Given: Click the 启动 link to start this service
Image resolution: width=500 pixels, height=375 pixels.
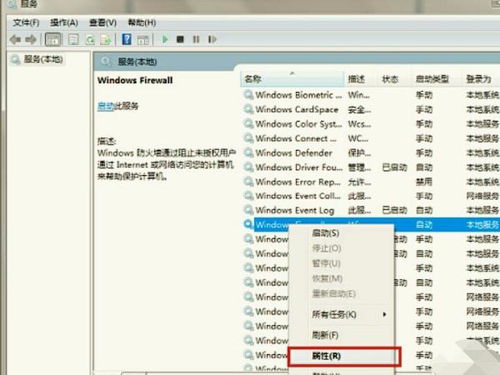Looking at the screenshot, I should [x=106, y=106].
